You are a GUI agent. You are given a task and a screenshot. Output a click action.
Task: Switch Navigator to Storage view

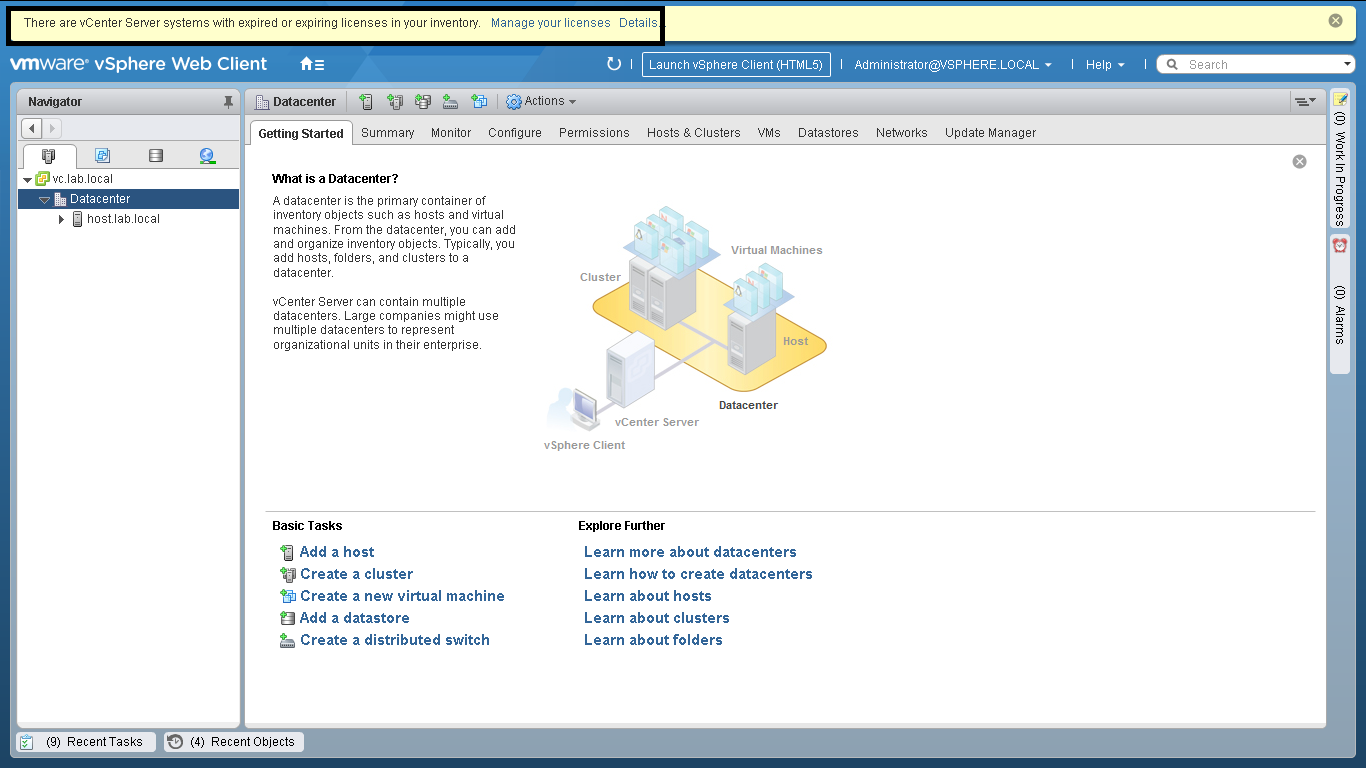(155, 156)
